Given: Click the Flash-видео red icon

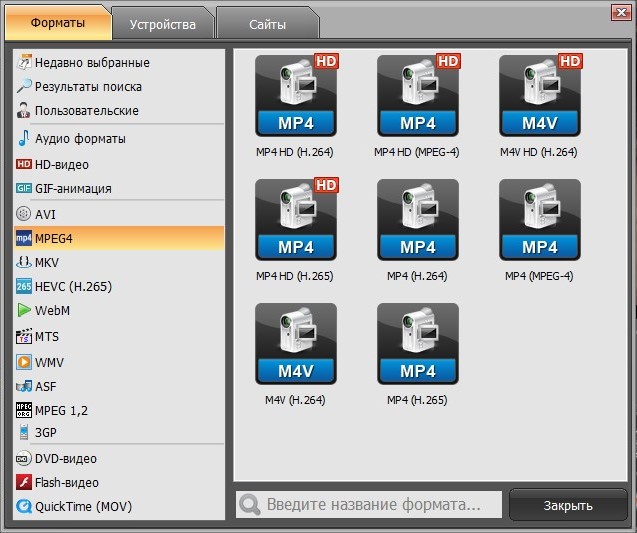Looking at the screenshot, I should [x=24, y=482].
